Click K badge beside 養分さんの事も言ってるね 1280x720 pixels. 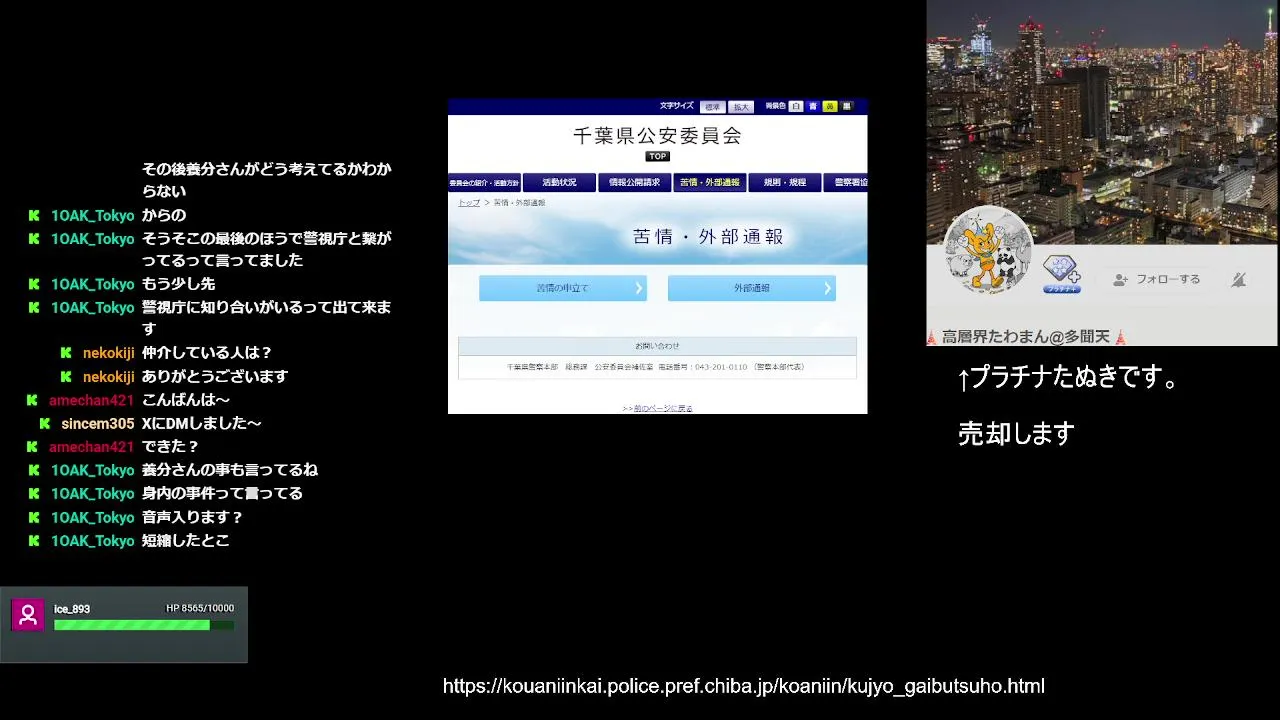pos(34,470)
